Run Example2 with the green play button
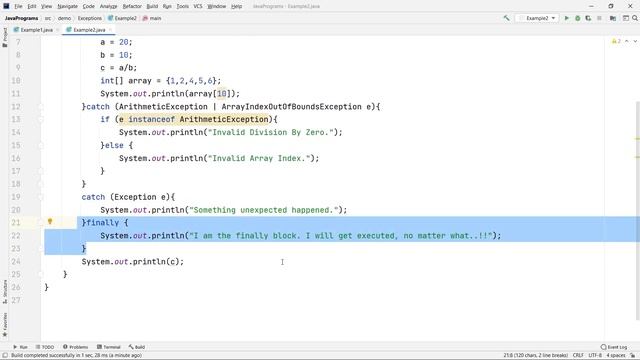This screenshot has width=640, height=360. pyautogui.click(x=567, y=18)
